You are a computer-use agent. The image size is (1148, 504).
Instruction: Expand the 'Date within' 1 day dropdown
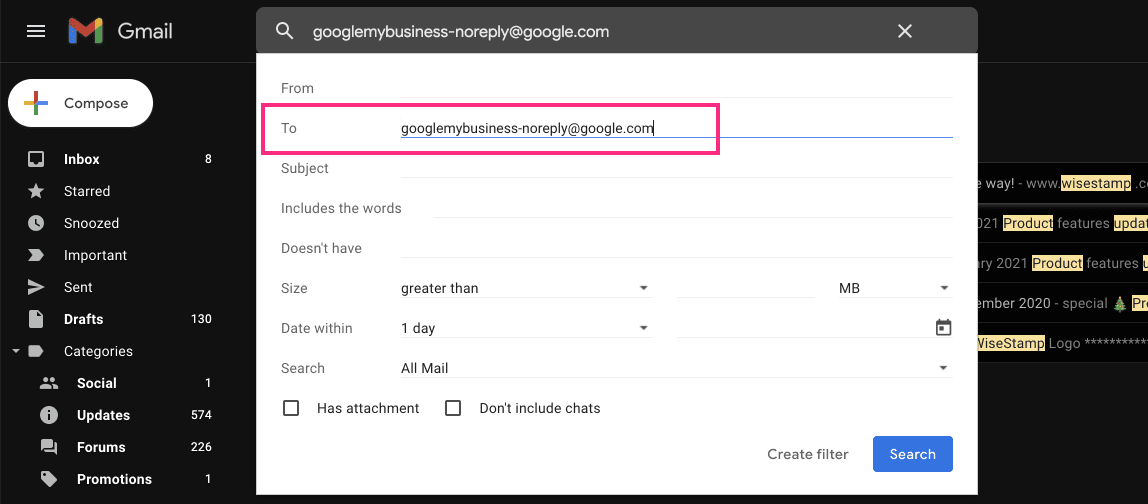[525, 328]
